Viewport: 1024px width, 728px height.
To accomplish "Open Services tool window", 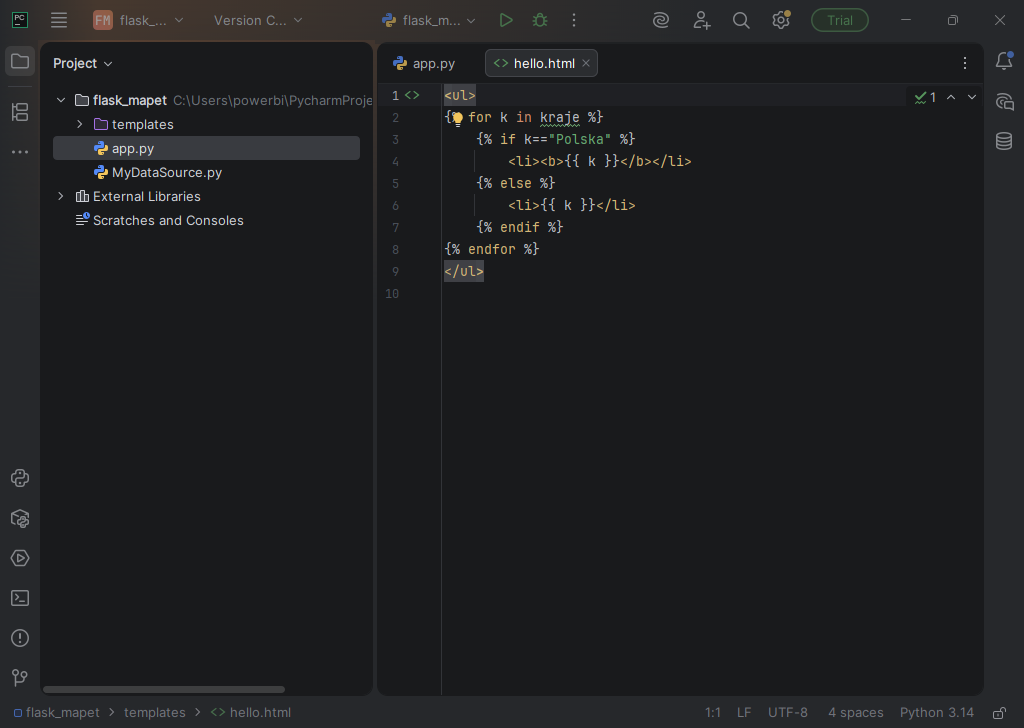I will tap(20, 558).
